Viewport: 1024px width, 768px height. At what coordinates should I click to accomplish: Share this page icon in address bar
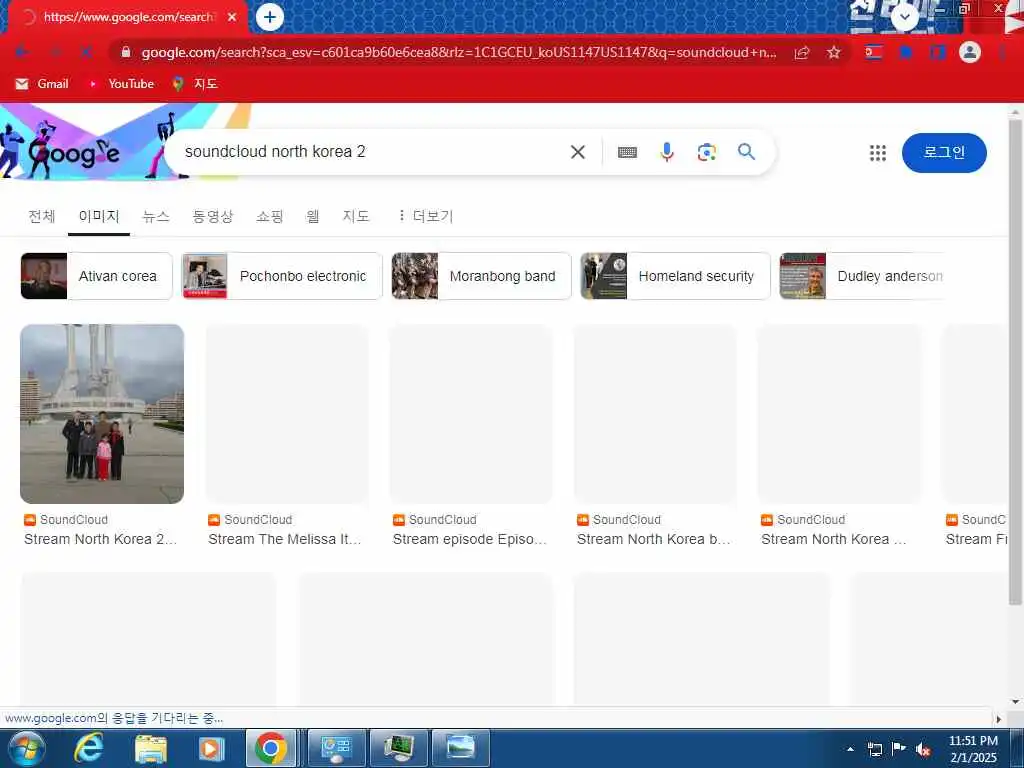tap(802, 53)
